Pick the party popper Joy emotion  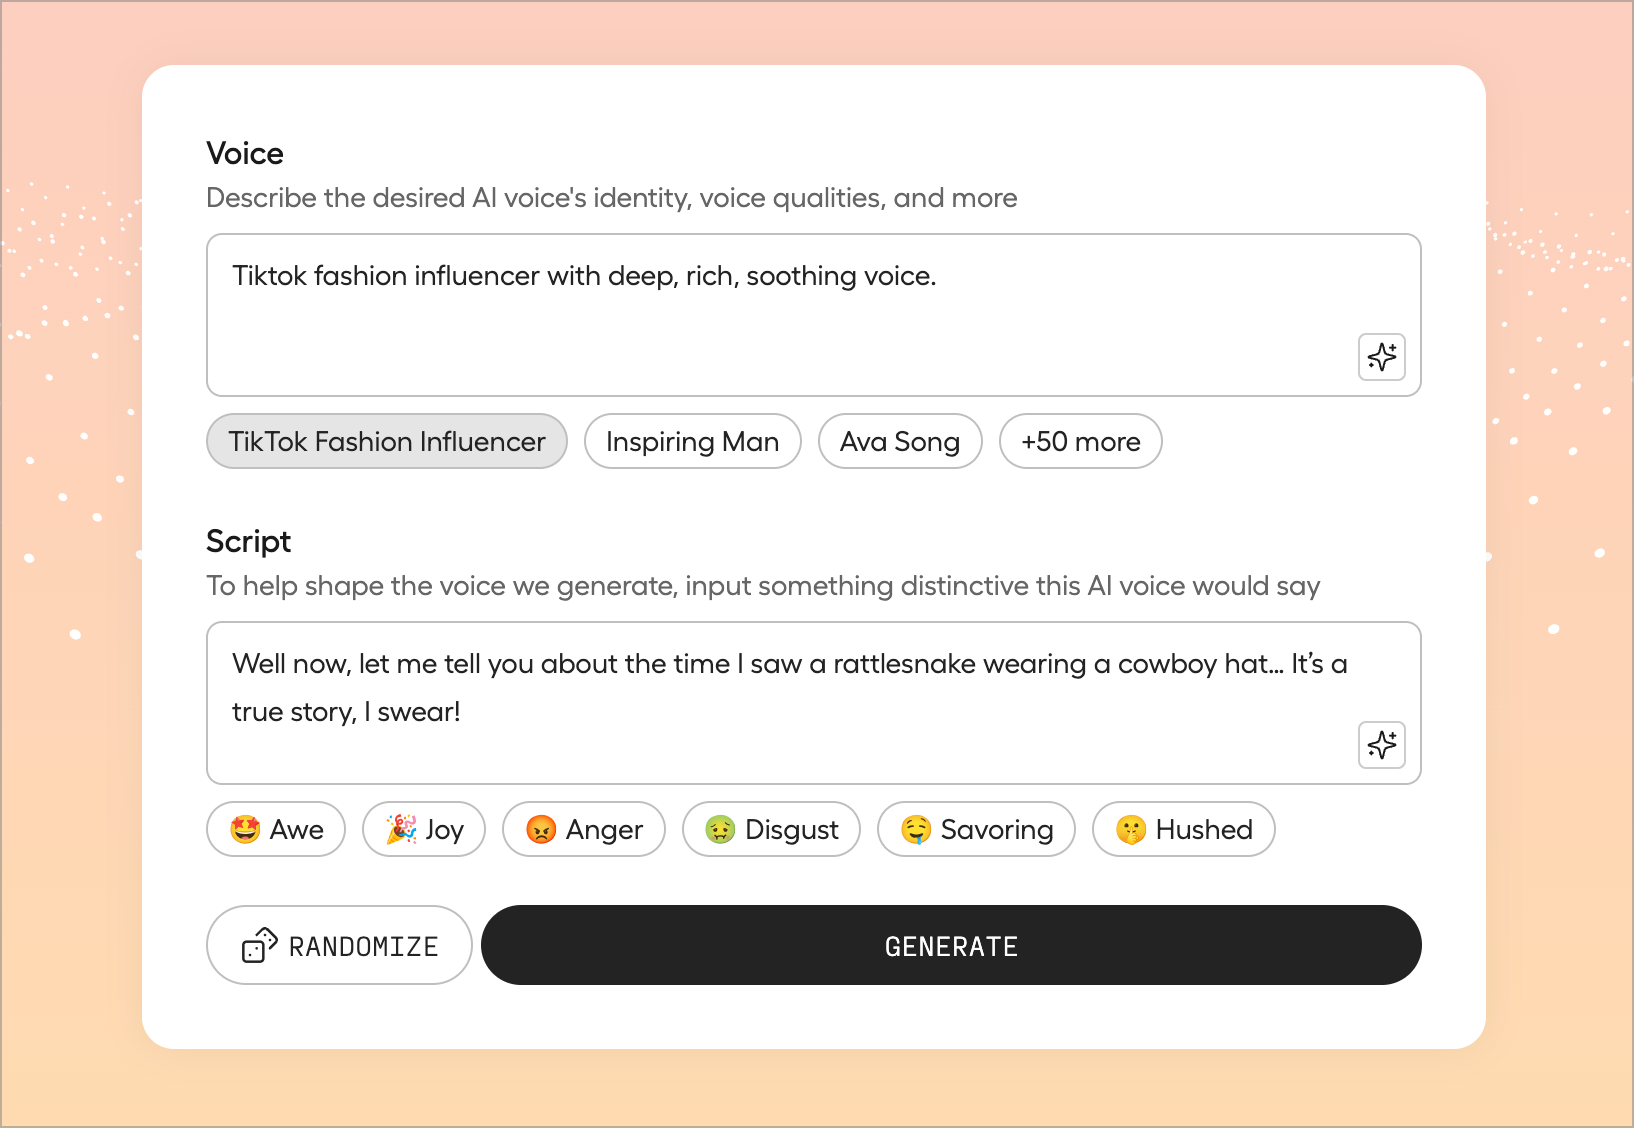pos(424,829)
